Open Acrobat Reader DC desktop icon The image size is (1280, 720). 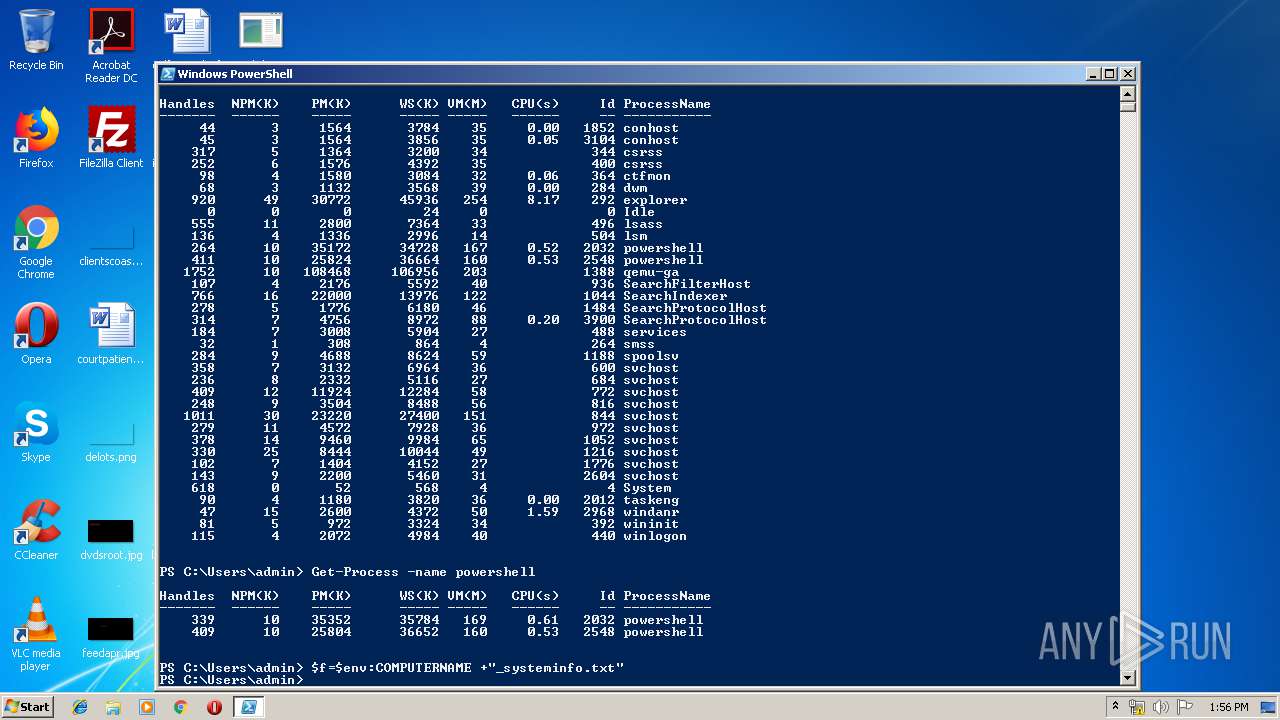(x=111, y=46)
